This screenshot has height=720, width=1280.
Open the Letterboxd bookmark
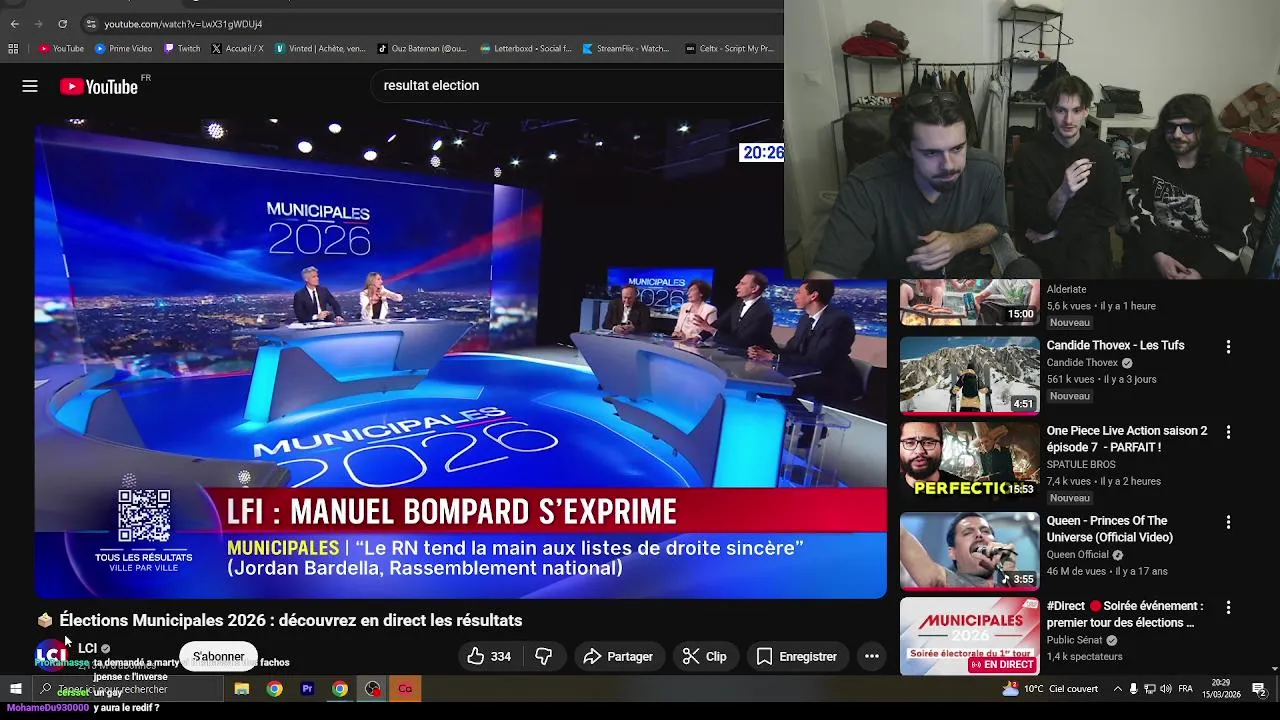tap(526, 48)
